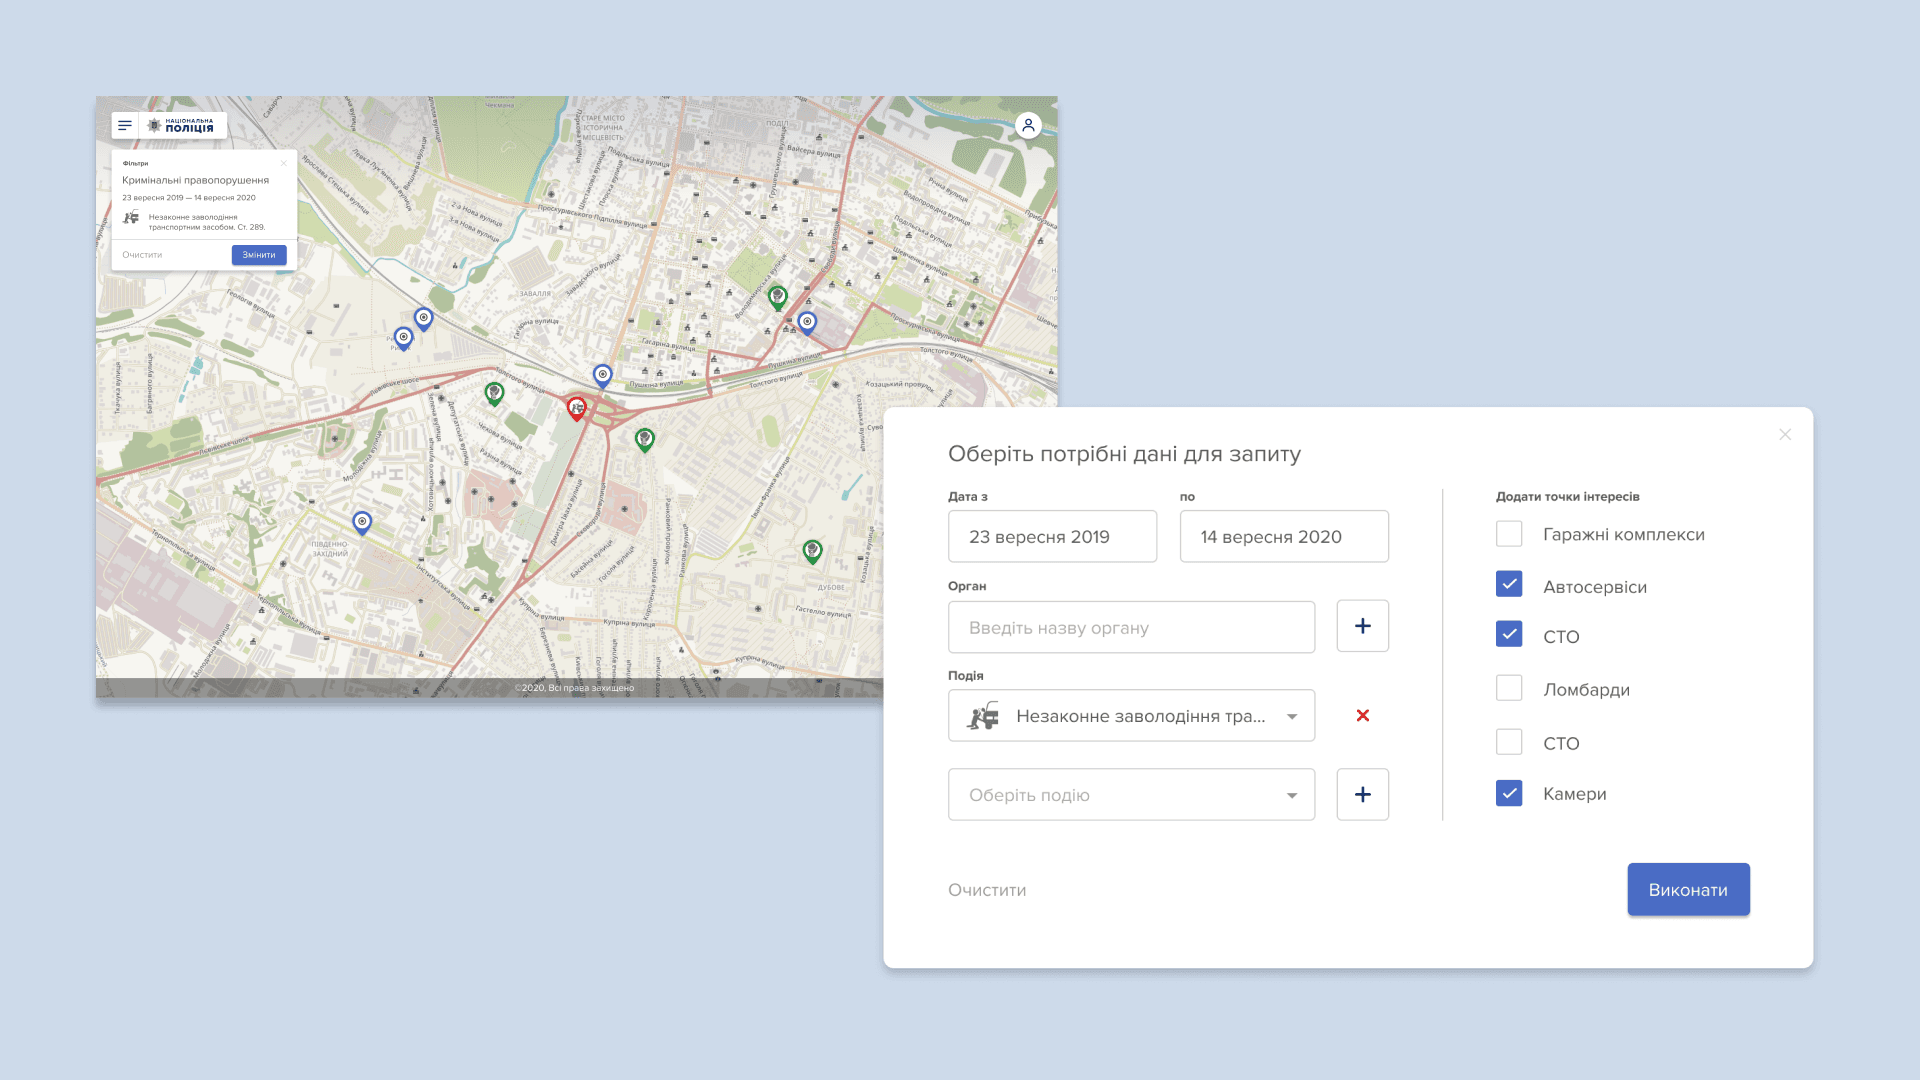Viewport: 1920px width, 1080px height.
Task: Toggle the Камери checkbox
Action: click(1509, 794)
